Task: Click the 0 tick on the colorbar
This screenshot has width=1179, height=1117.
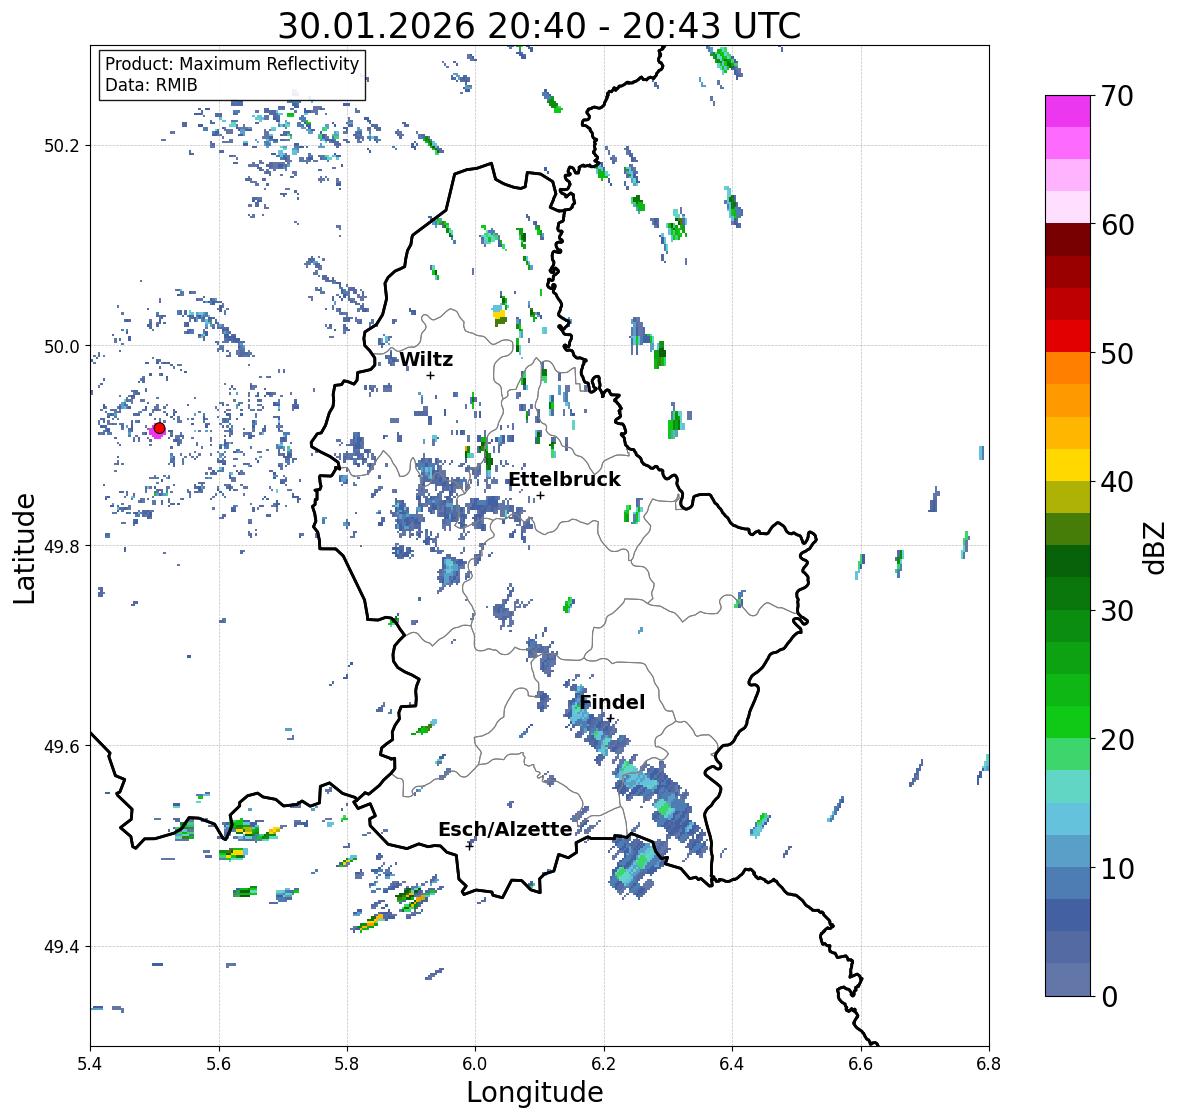Action: (x=1109, y=997)
